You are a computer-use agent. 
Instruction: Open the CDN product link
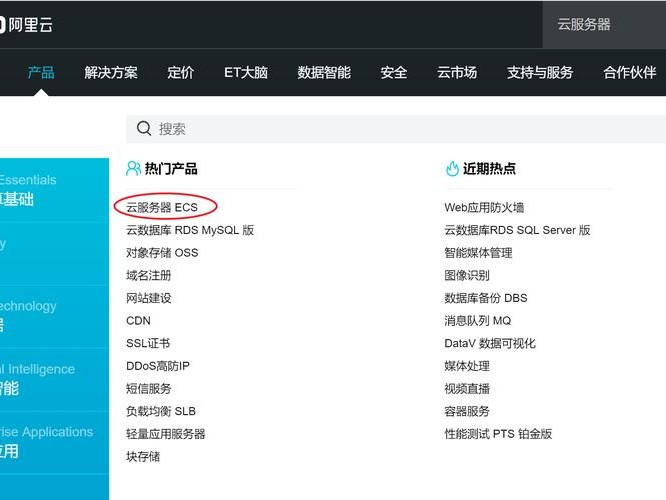click(x=138, y=321)
